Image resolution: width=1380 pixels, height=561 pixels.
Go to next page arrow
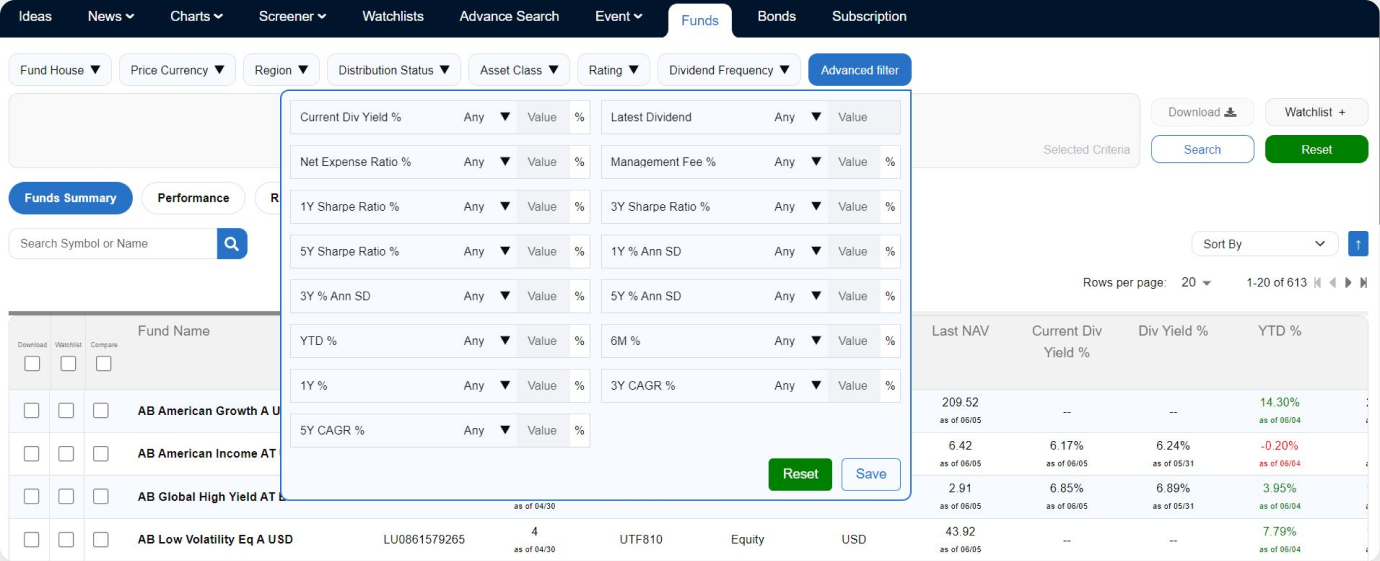1348,283
